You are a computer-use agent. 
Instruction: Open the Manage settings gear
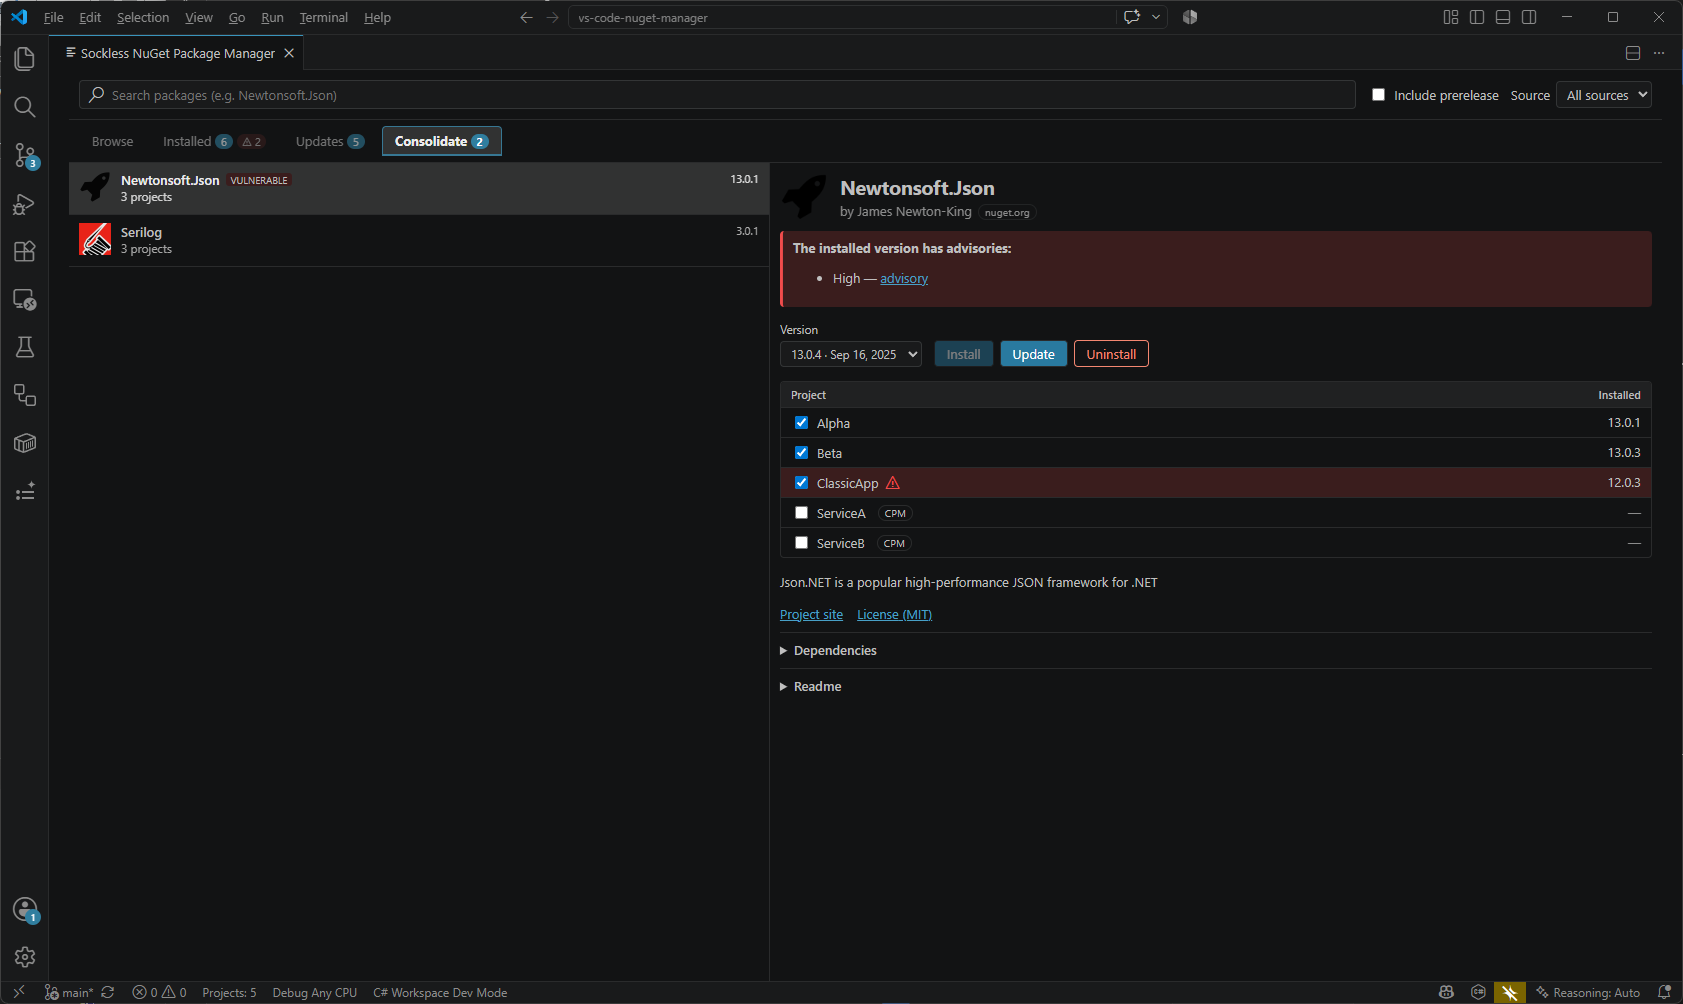(25, 957)
